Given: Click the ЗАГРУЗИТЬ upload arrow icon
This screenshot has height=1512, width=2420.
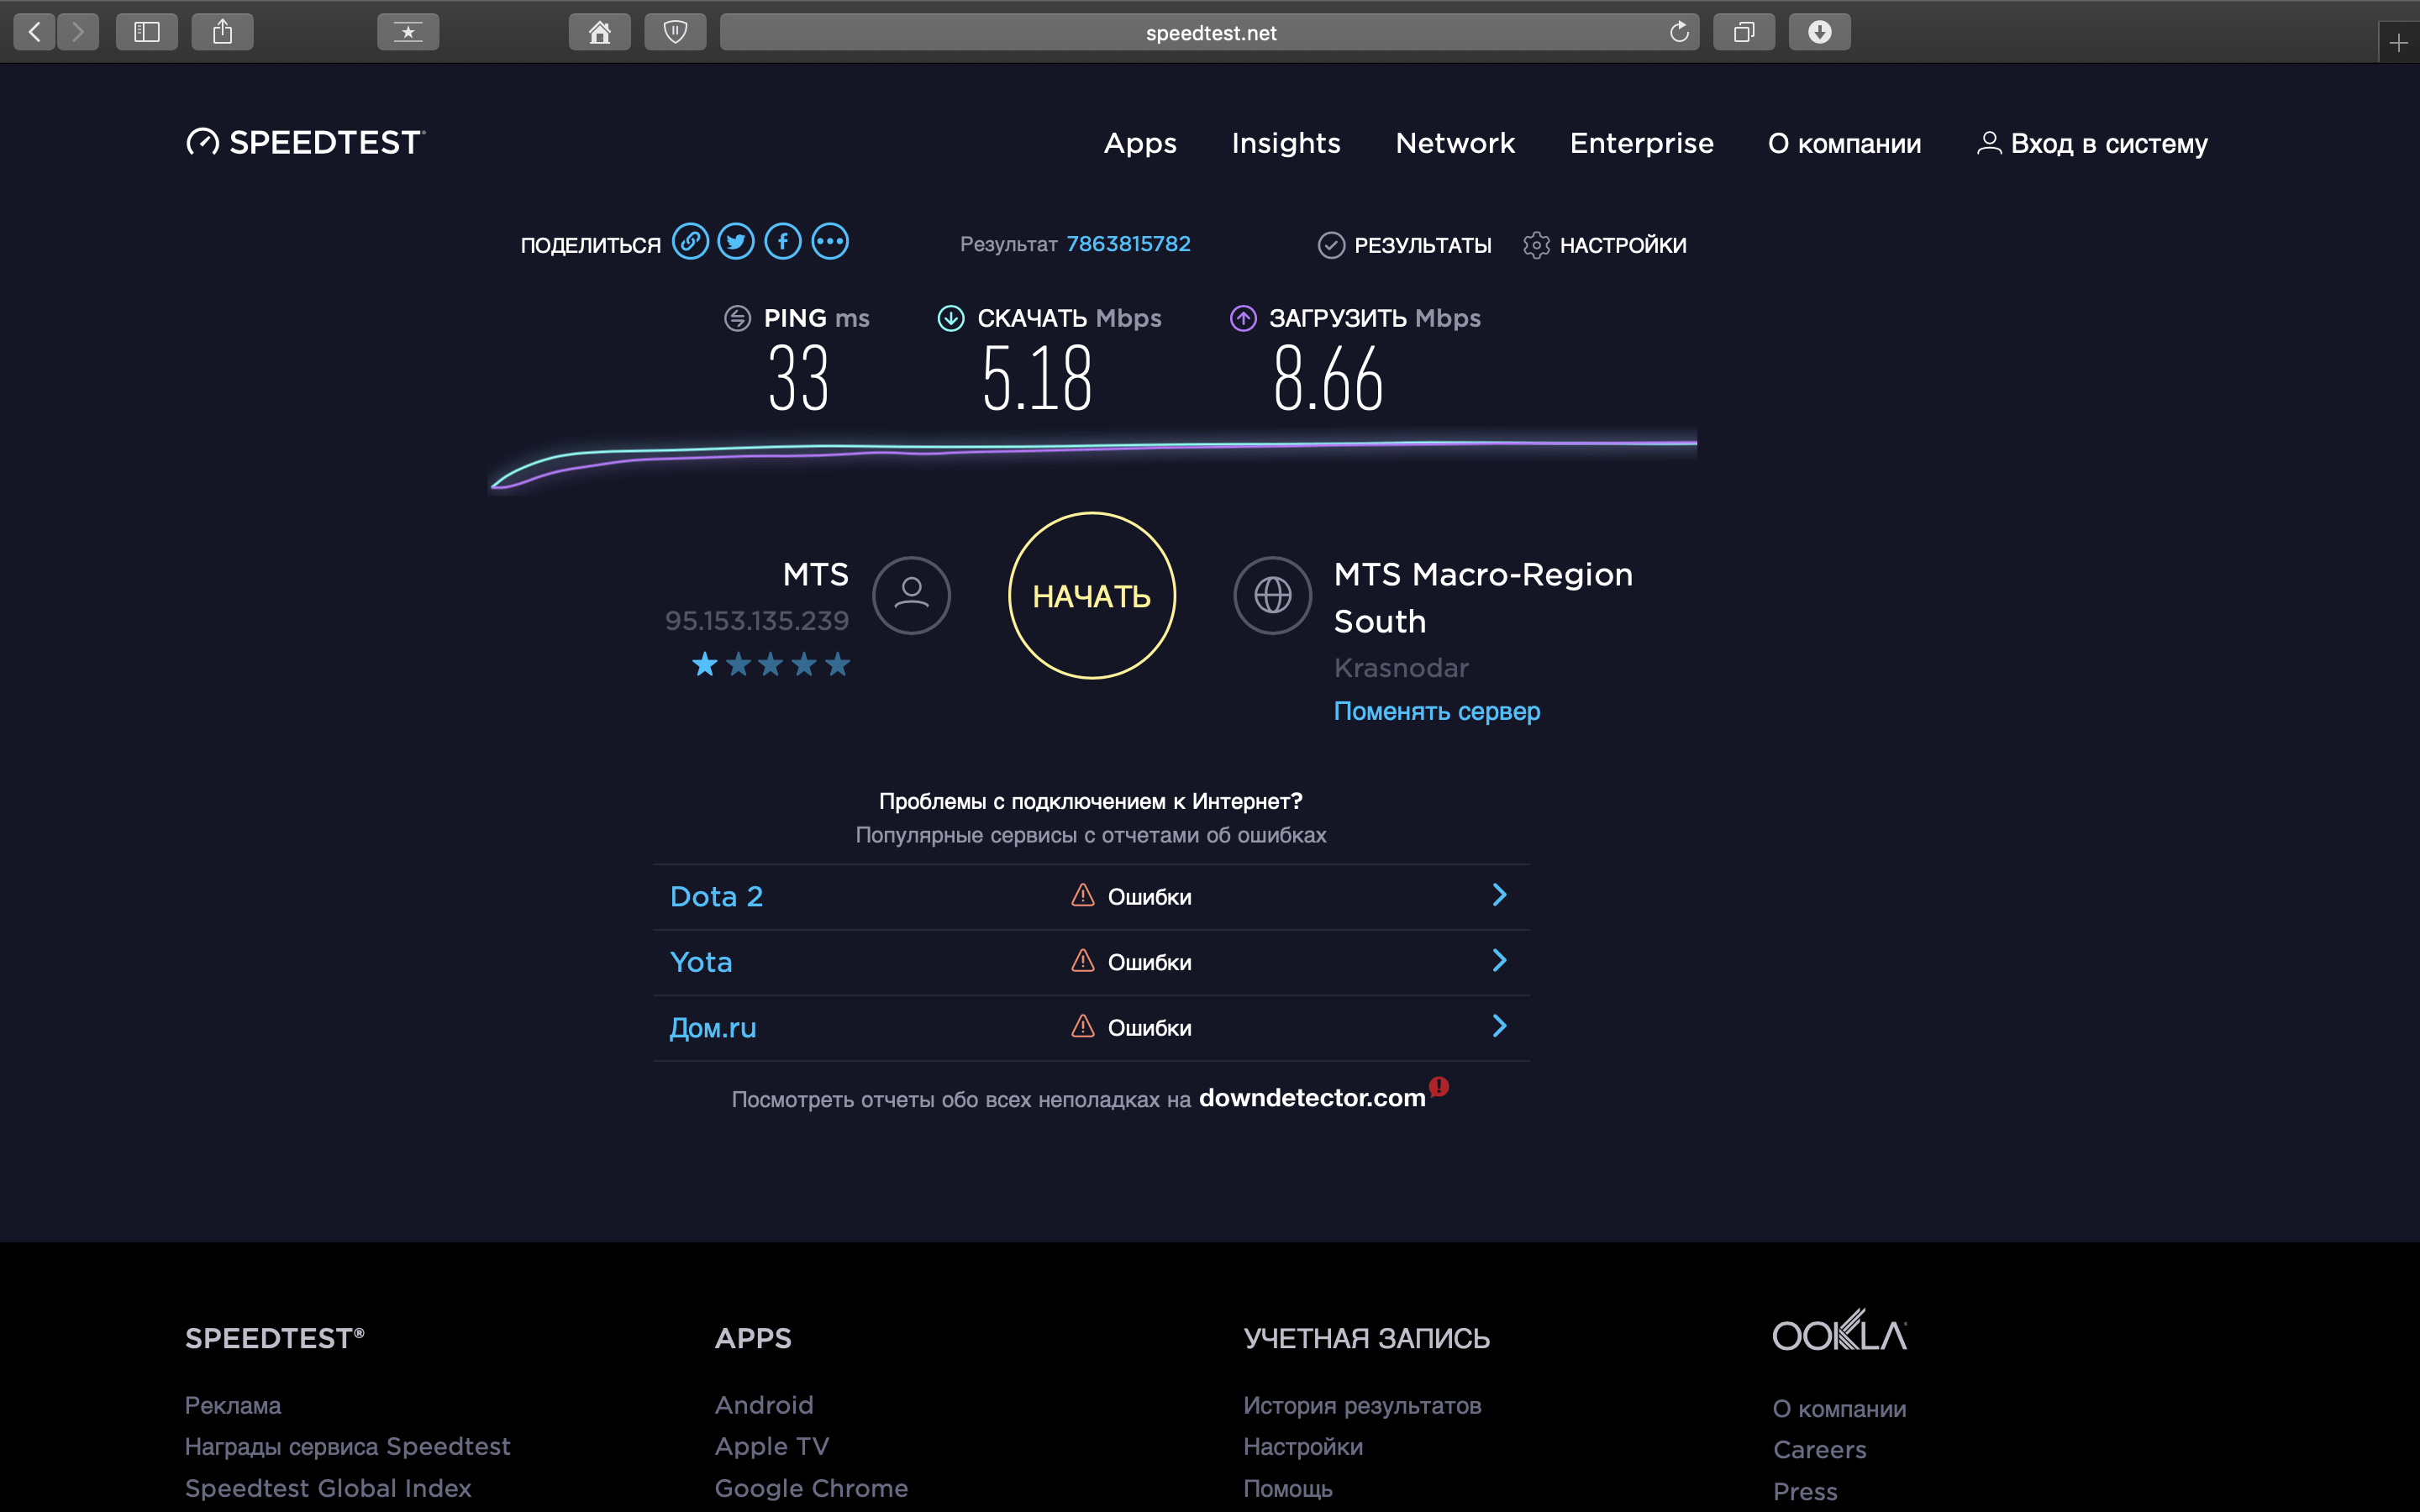Looking at the screenshot, I should pos(1243,318).
